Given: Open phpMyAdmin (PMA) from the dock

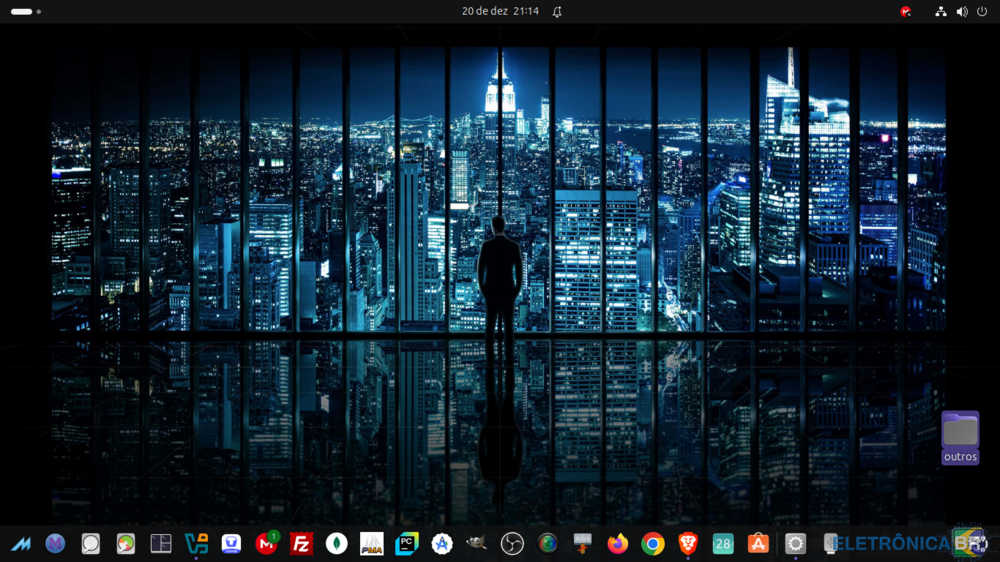Looking at the screenshot, I should [372, 544].
